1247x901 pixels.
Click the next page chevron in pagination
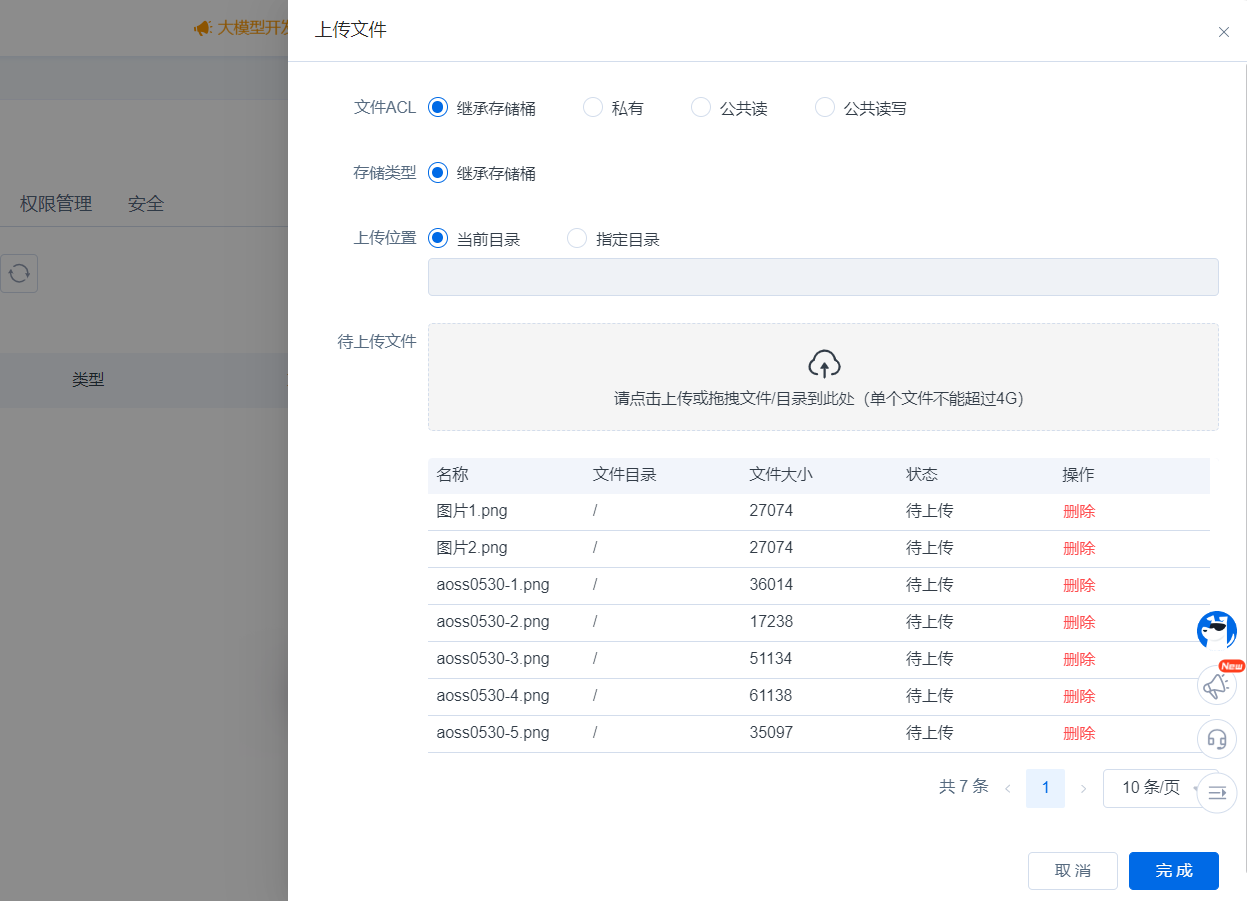(1083, 788)
